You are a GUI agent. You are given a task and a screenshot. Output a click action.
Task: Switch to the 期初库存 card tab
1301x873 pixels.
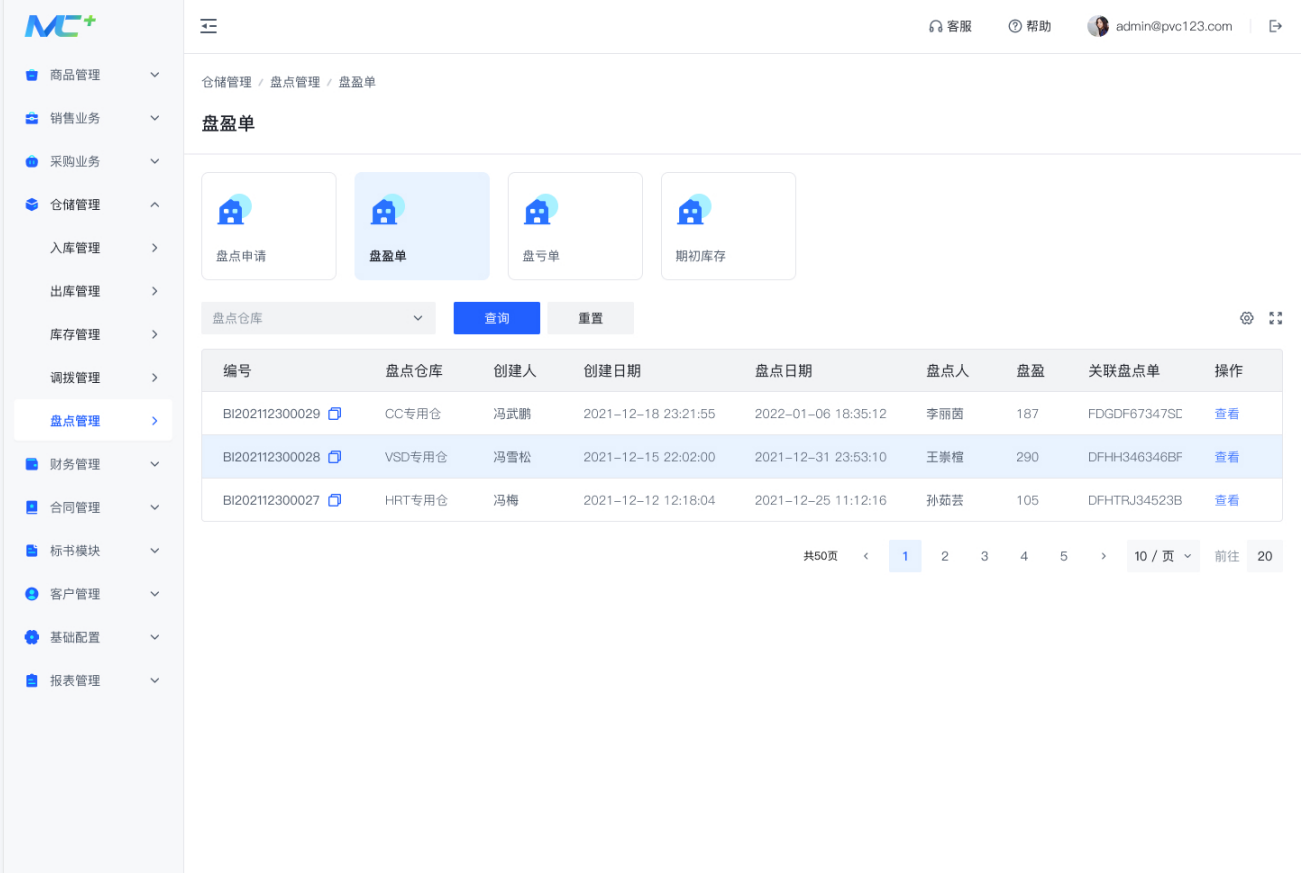(x=728, y=226)
